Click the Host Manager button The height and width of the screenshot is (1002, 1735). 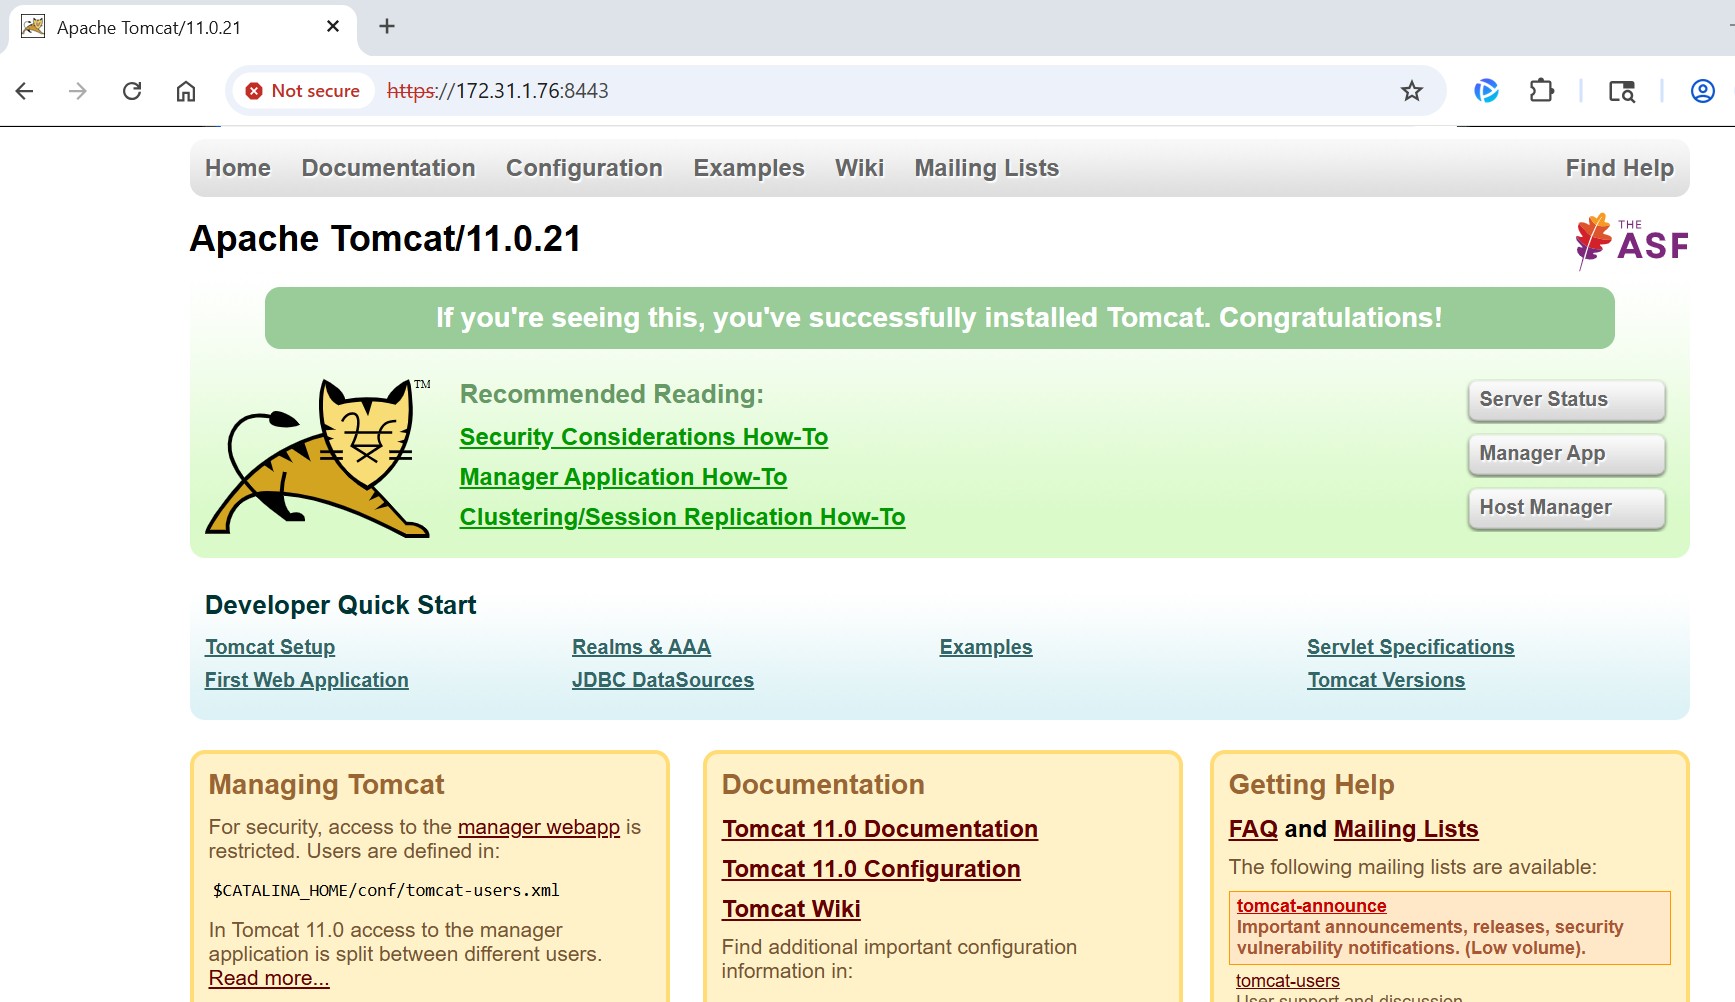[1566, 508]
